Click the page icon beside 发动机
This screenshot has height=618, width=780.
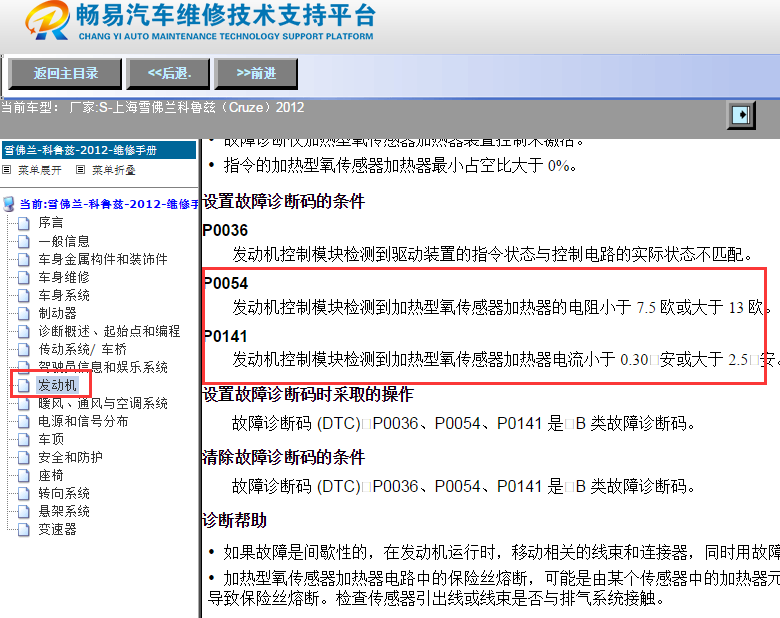(x=23, y=385)
